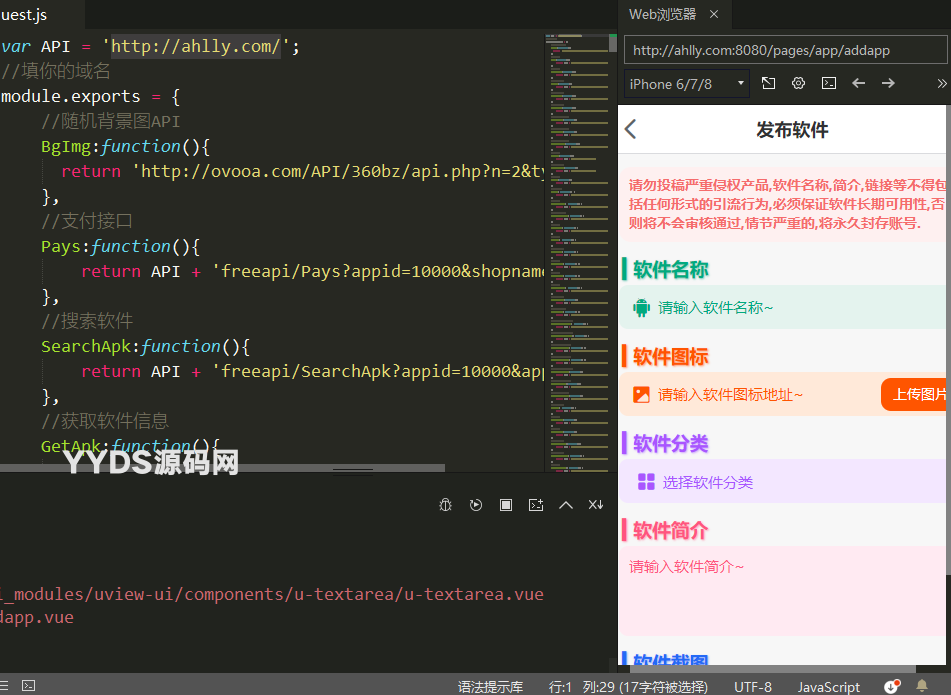
Task: Switch to the Web浏览器 tab
Action: point(662,14)
